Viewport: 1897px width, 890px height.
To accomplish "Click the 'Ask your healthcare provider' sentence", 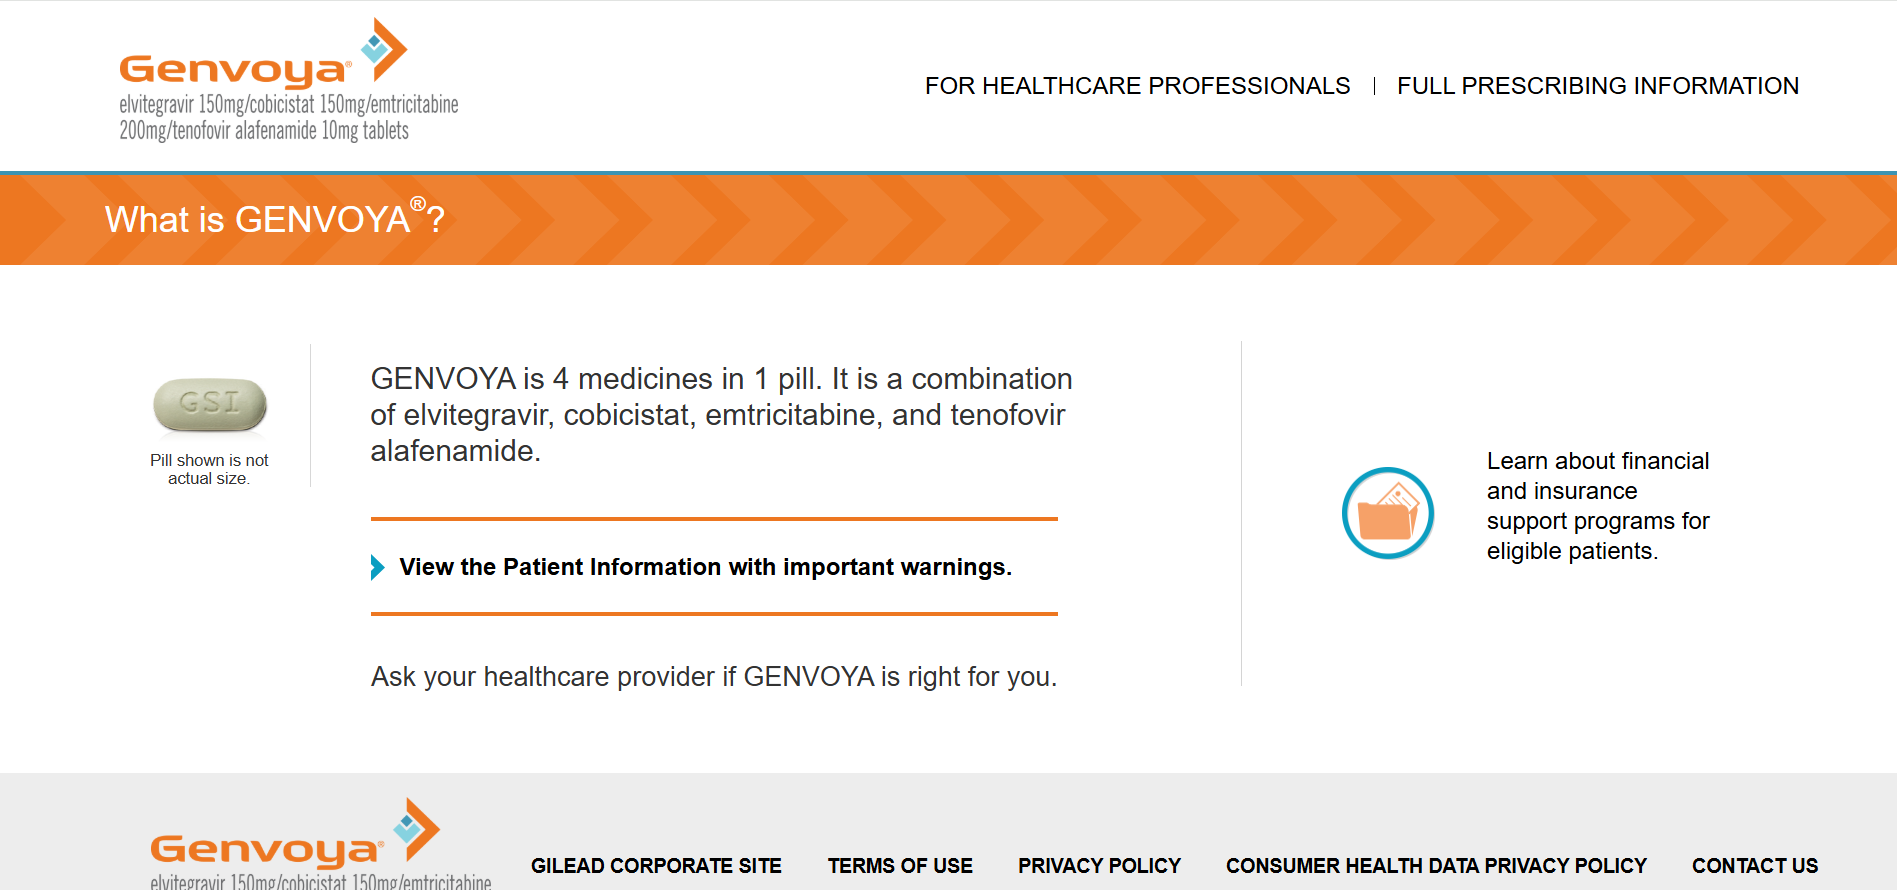I will (x=714, y=677).
